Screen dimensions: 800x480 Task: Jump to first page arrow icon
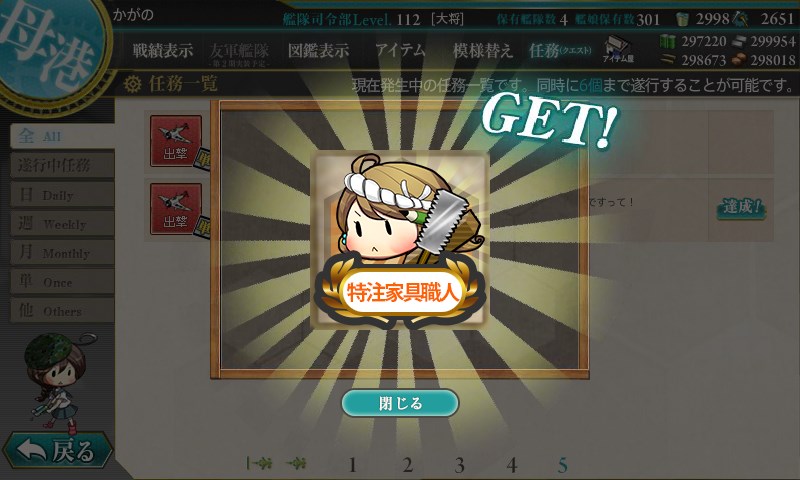[x=260, y=463]
